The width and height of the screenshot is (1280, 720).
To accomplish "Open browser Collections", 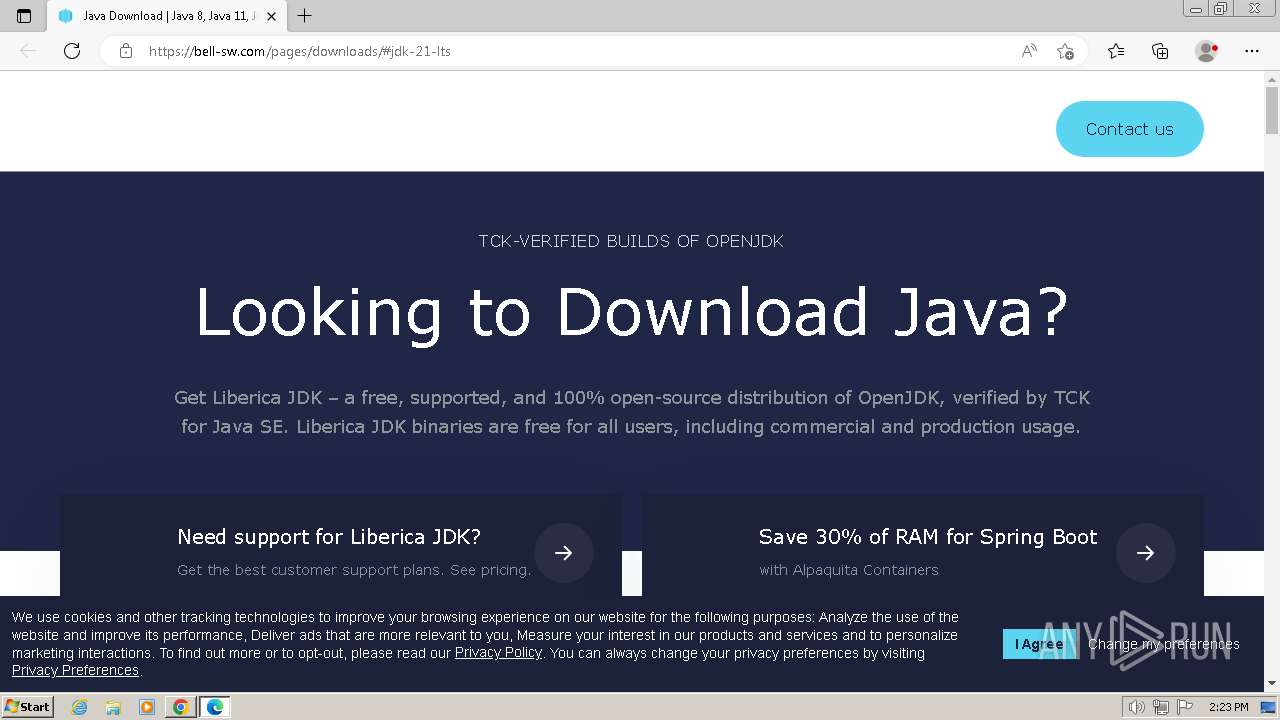I will [1160, 51].
